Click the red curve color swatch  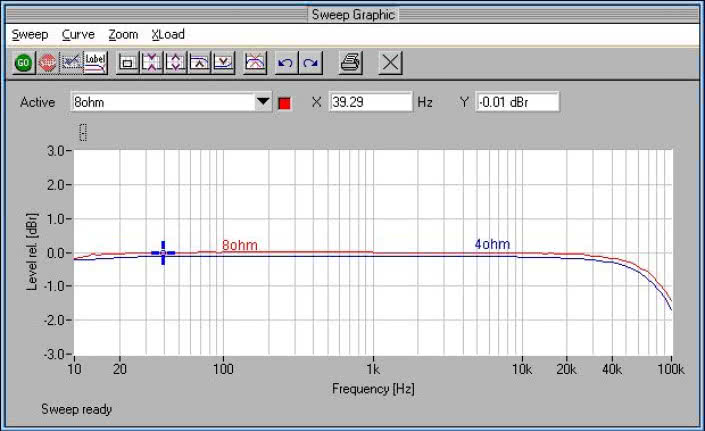(285, 103)
